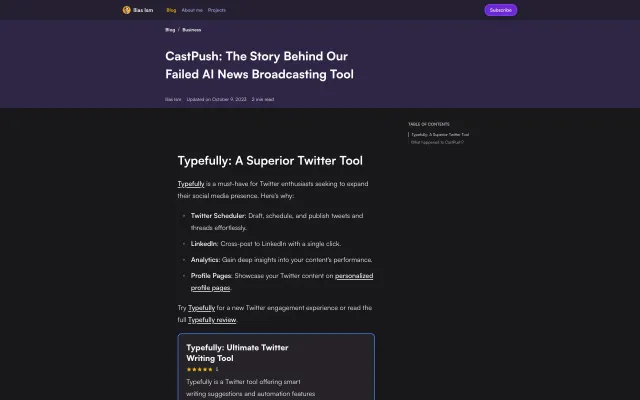The width and height of the screenshot is (640, 400).
Task: Click the Table of Contents header
Action: coord(424,124)
